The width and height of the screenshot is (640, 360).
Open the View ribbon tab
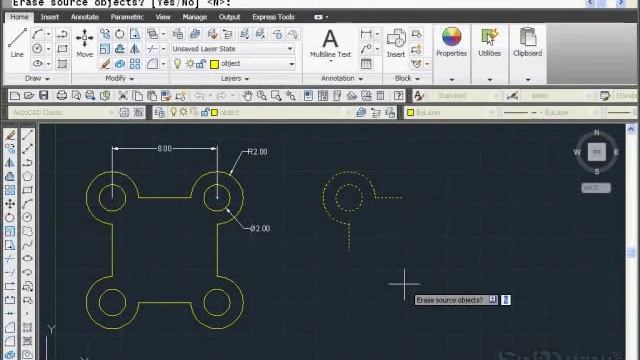[163, 17]
